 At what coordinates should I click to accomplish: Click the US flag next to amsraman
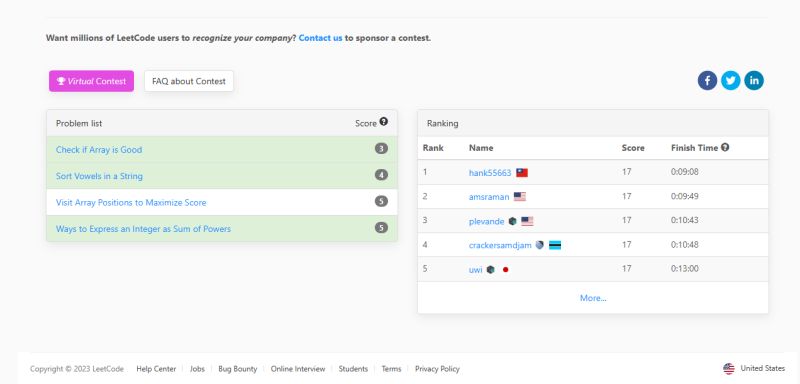(520, 197)
